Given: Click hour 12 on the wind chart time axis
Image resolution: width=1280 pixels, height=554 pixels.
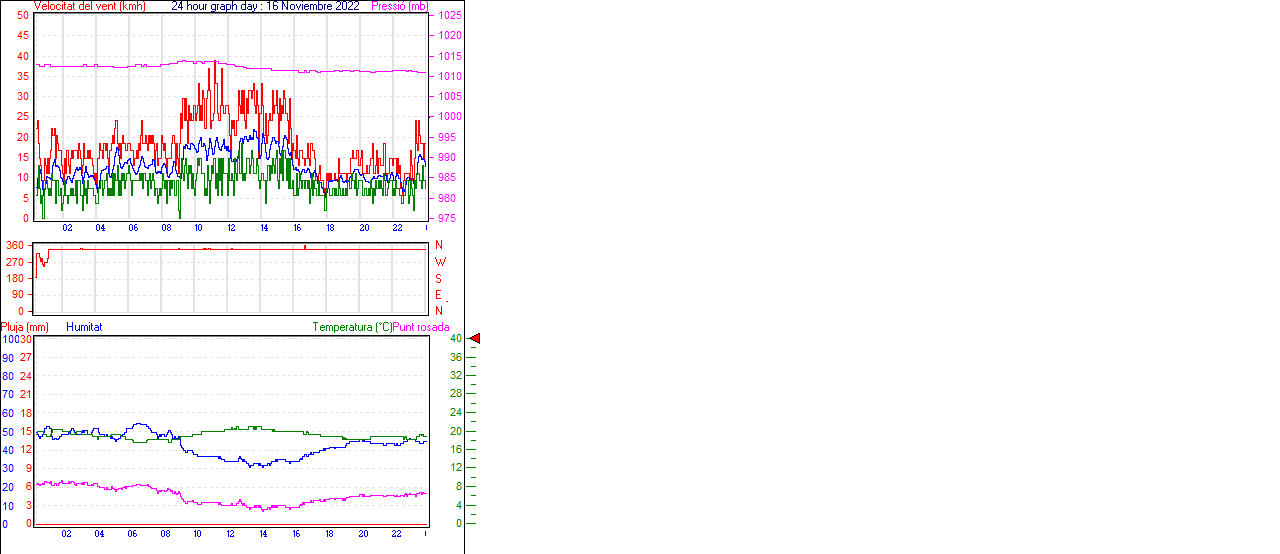Looking at the screenshot, I should click(x=232, y=228).
